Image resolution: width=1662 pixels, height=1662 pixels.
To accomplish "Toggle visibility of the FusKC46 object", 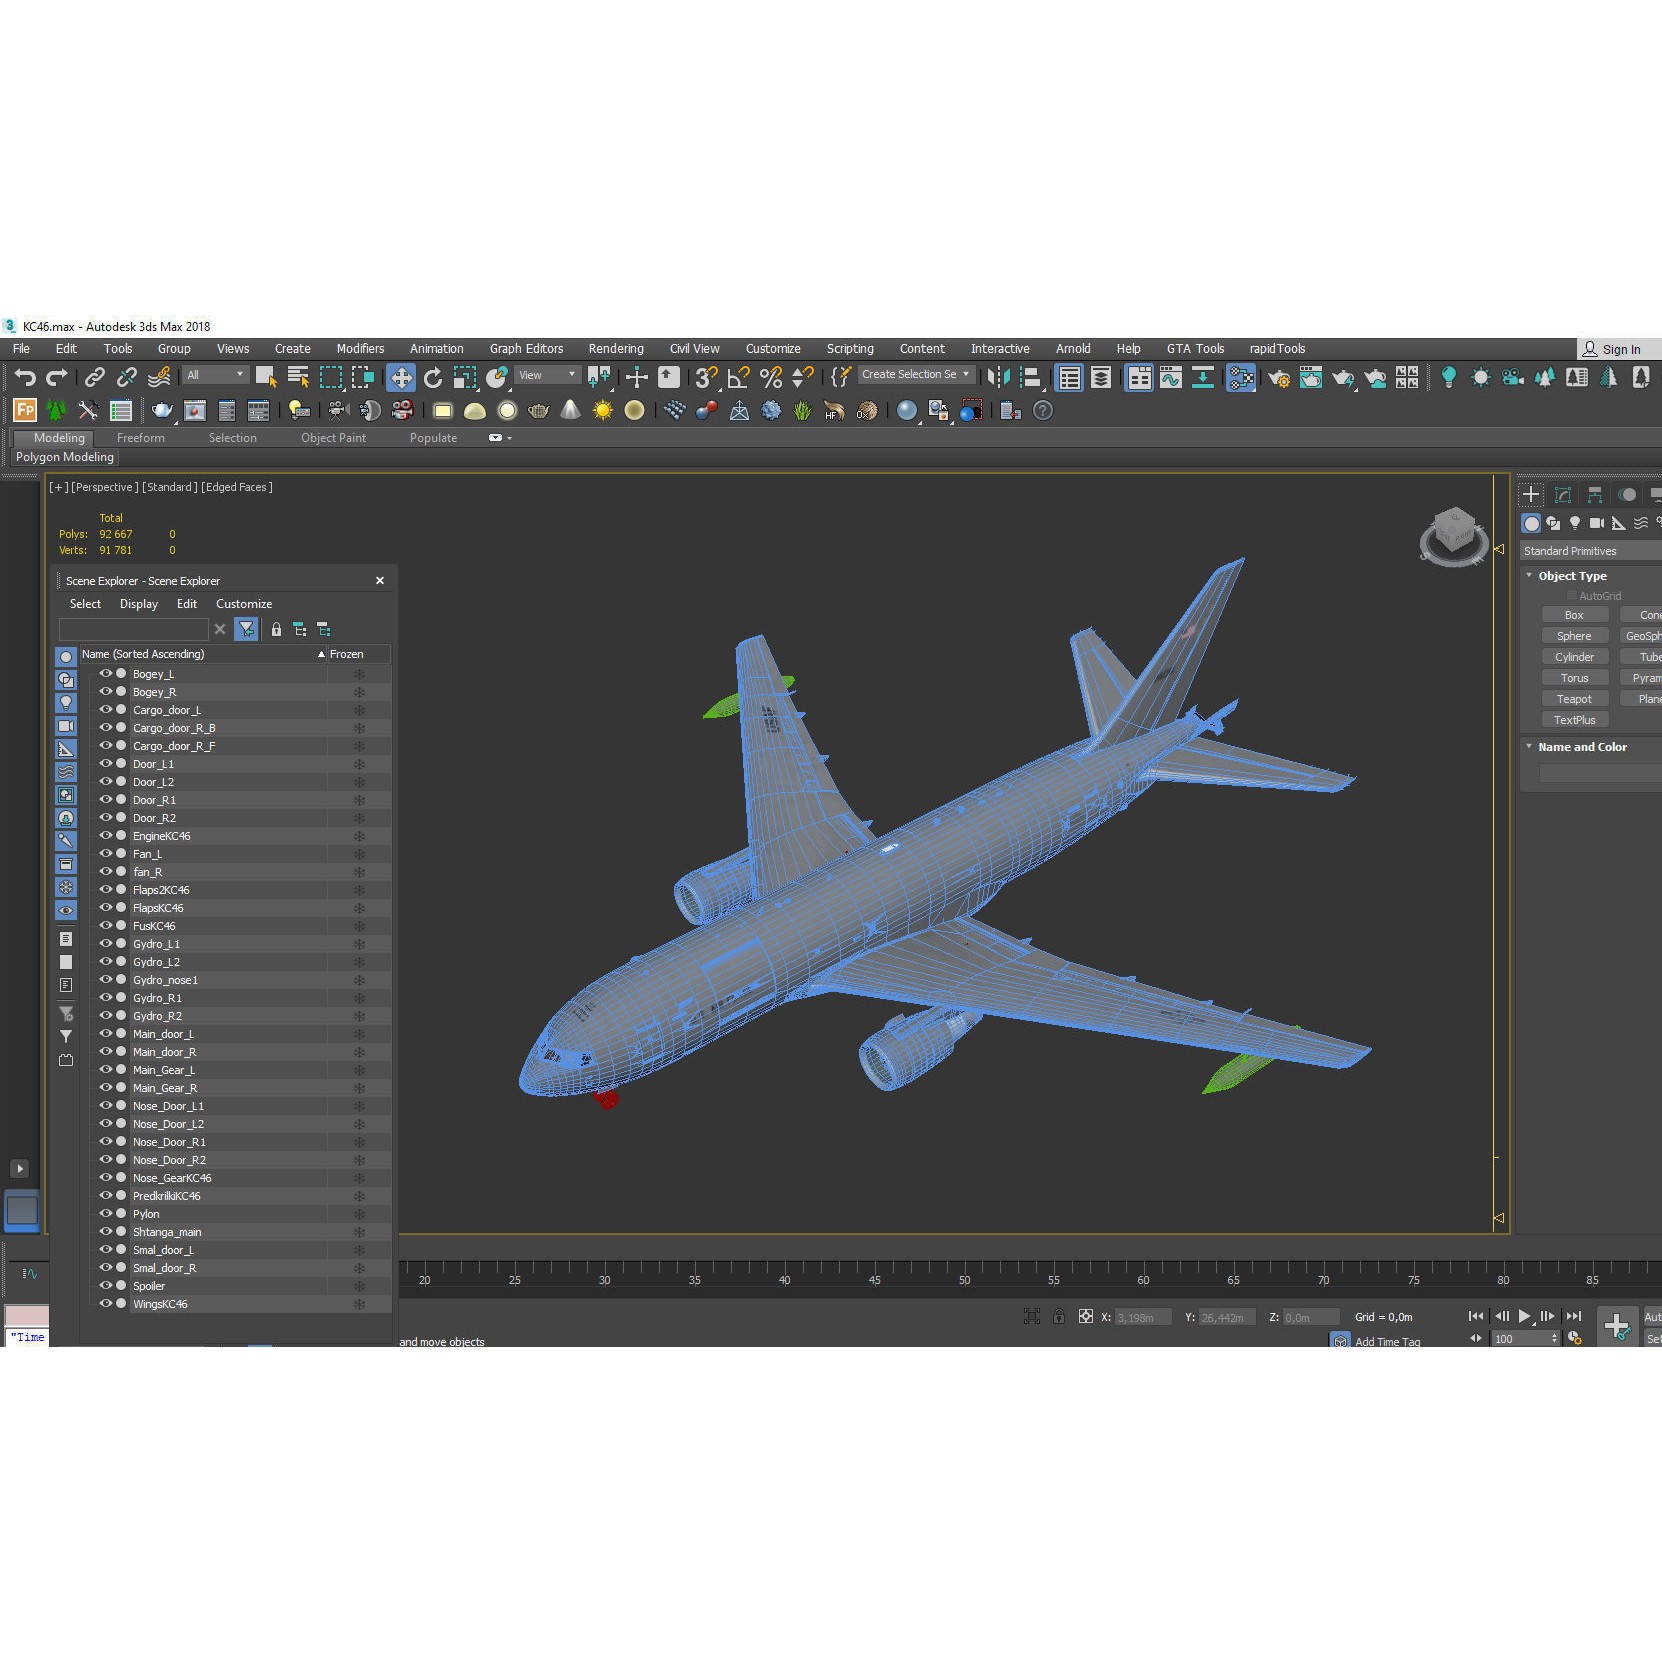I will (106, 924).
